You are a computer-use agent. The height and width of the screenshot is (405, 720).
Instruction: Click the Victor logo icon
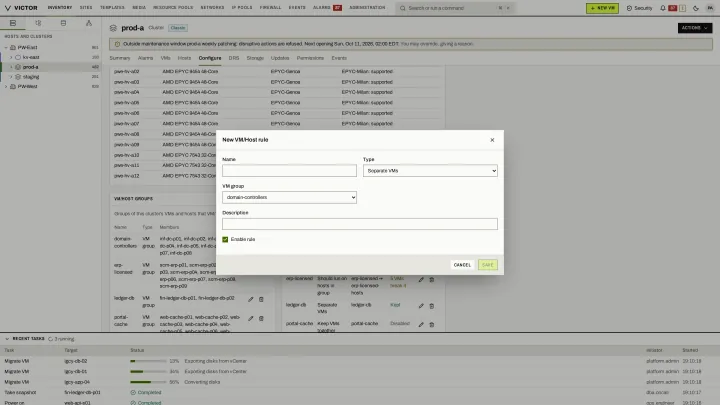coord(8,8)
